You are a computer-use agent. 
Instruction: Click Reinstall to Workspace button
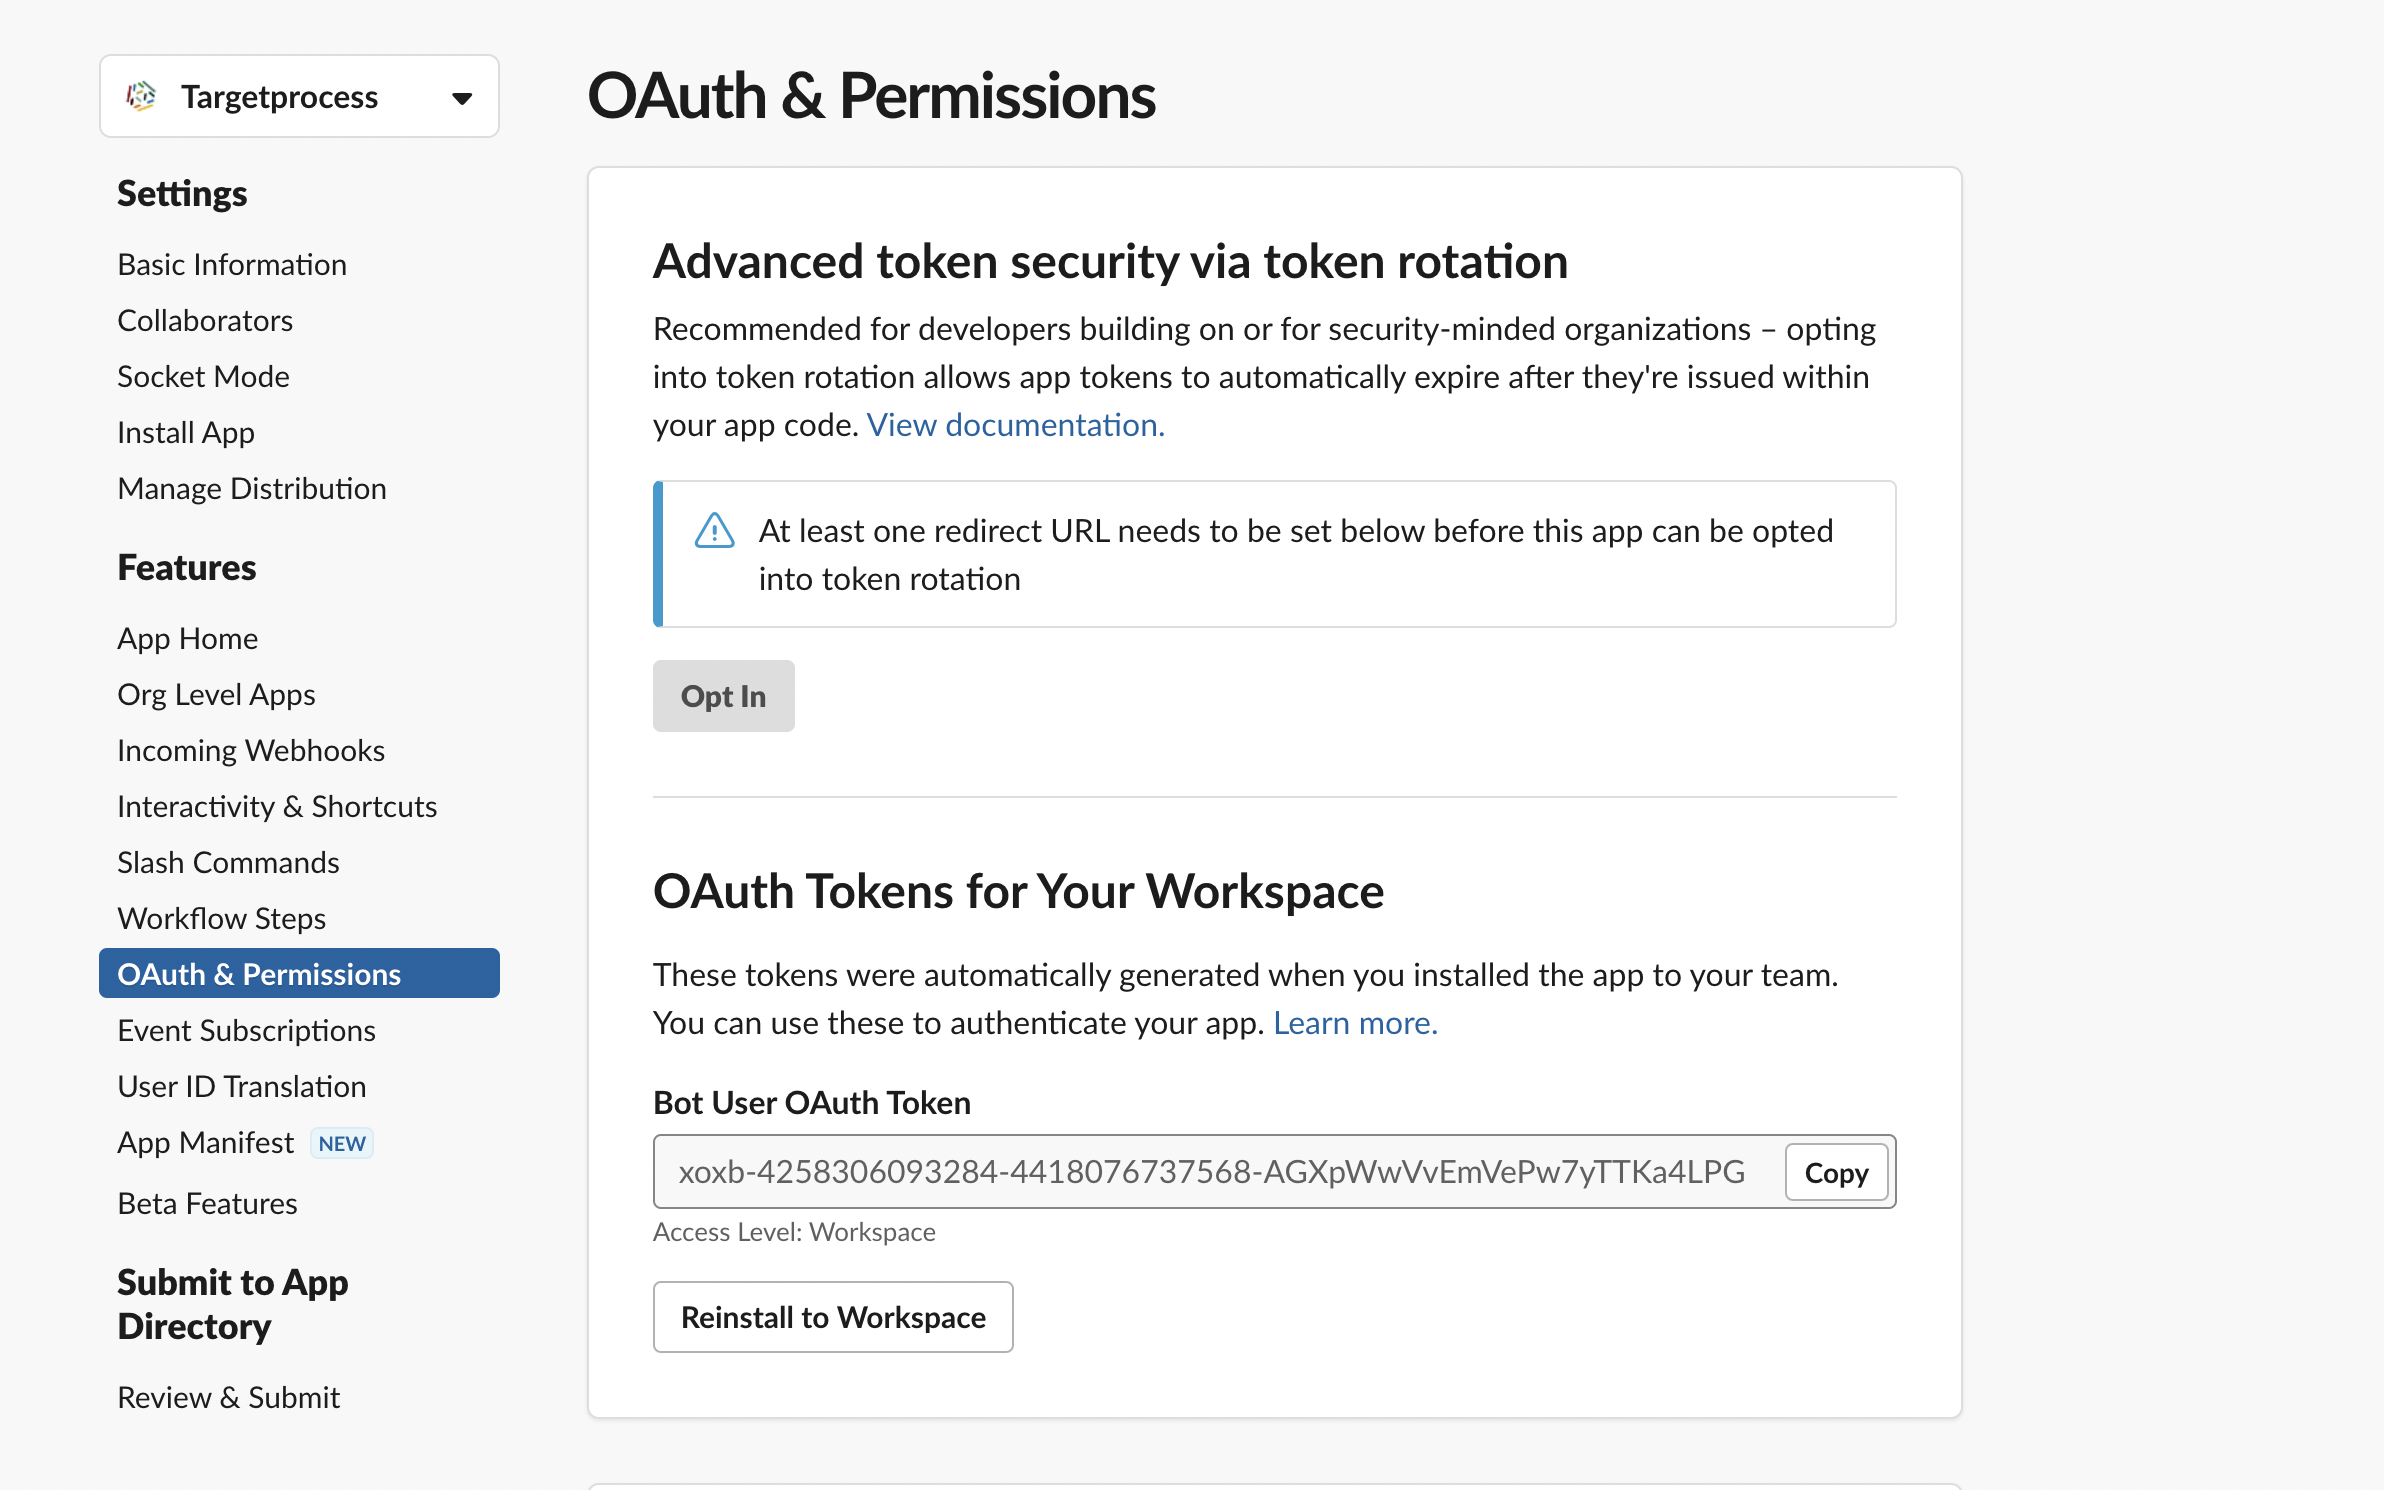coord(832,1317)
